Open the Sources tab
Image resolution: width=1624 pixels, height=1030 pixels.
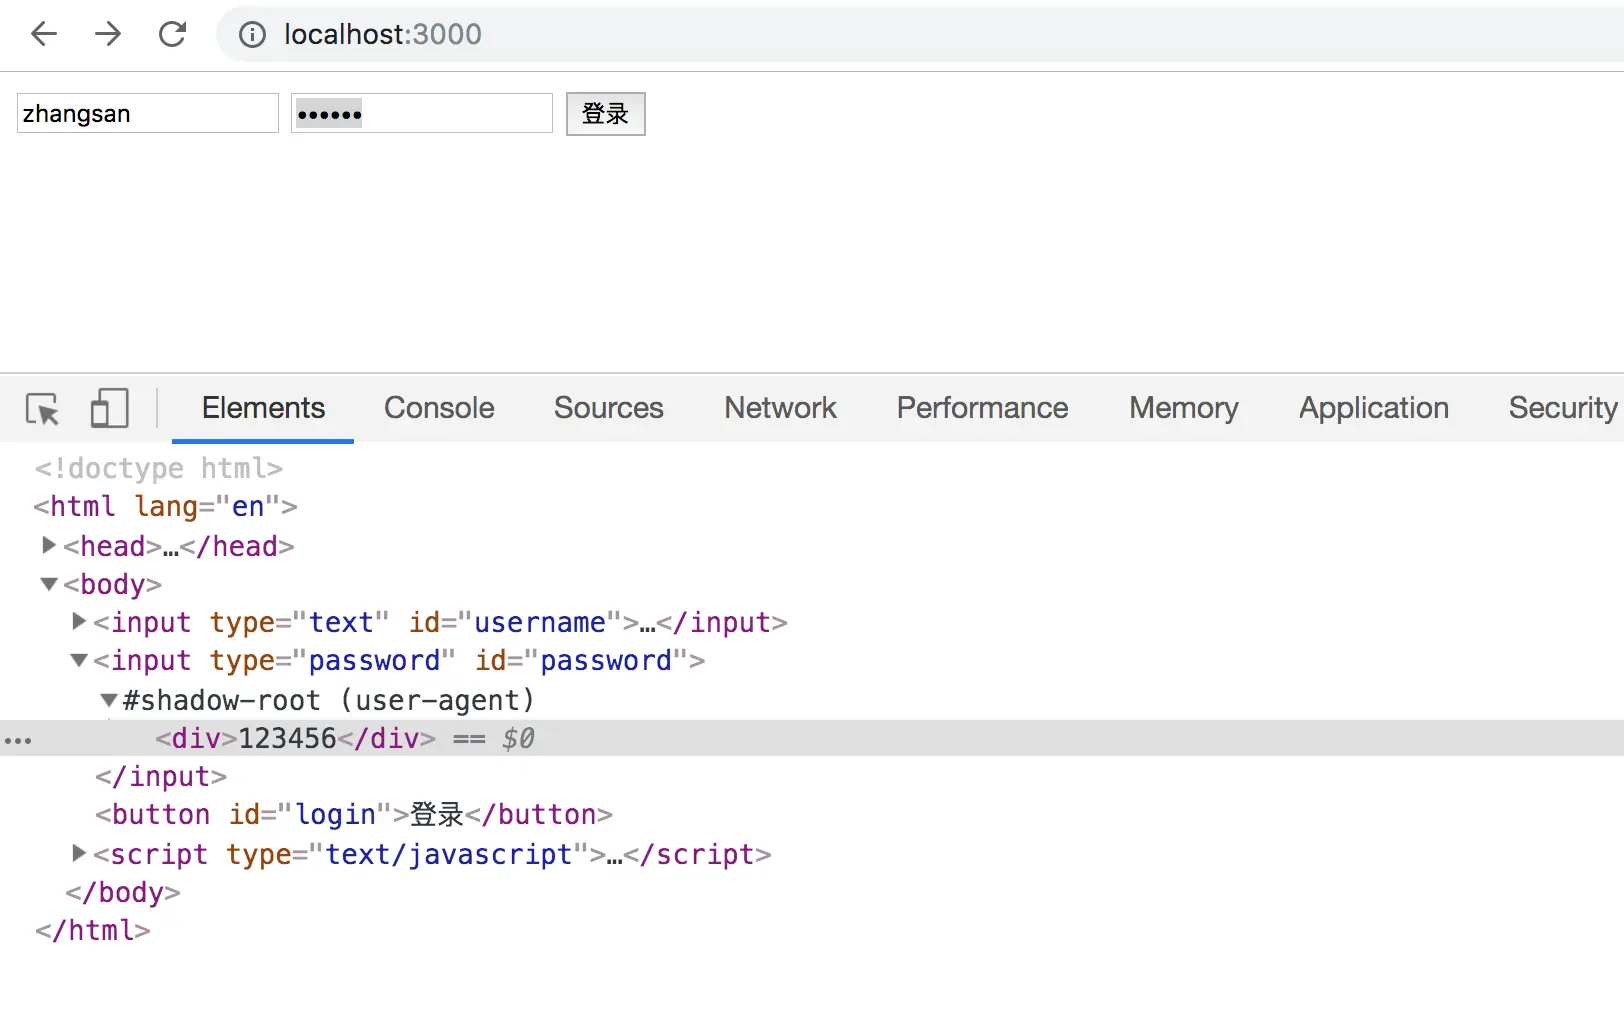(609, 408)
